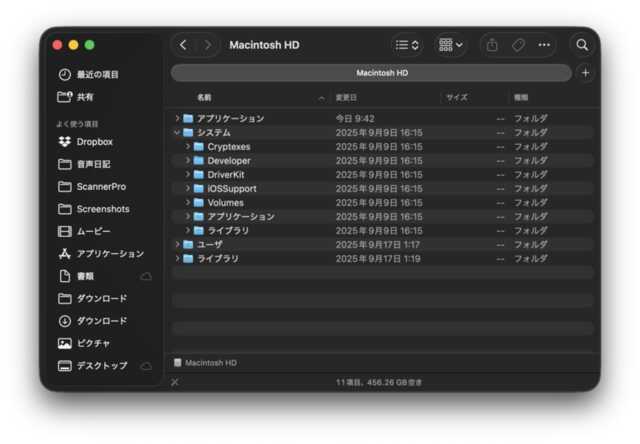Select the システム folder row
640x444 pixels.
382,133
